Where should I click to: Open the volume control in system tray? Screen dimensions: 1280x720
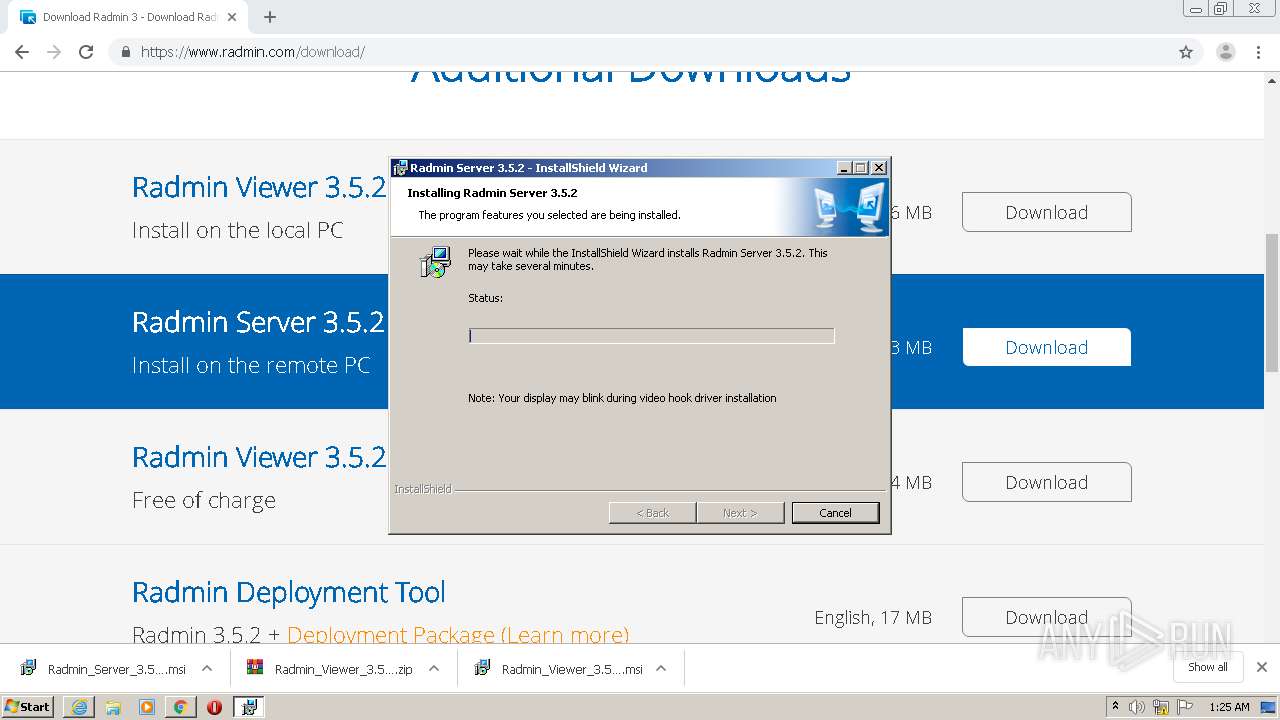1137,707
